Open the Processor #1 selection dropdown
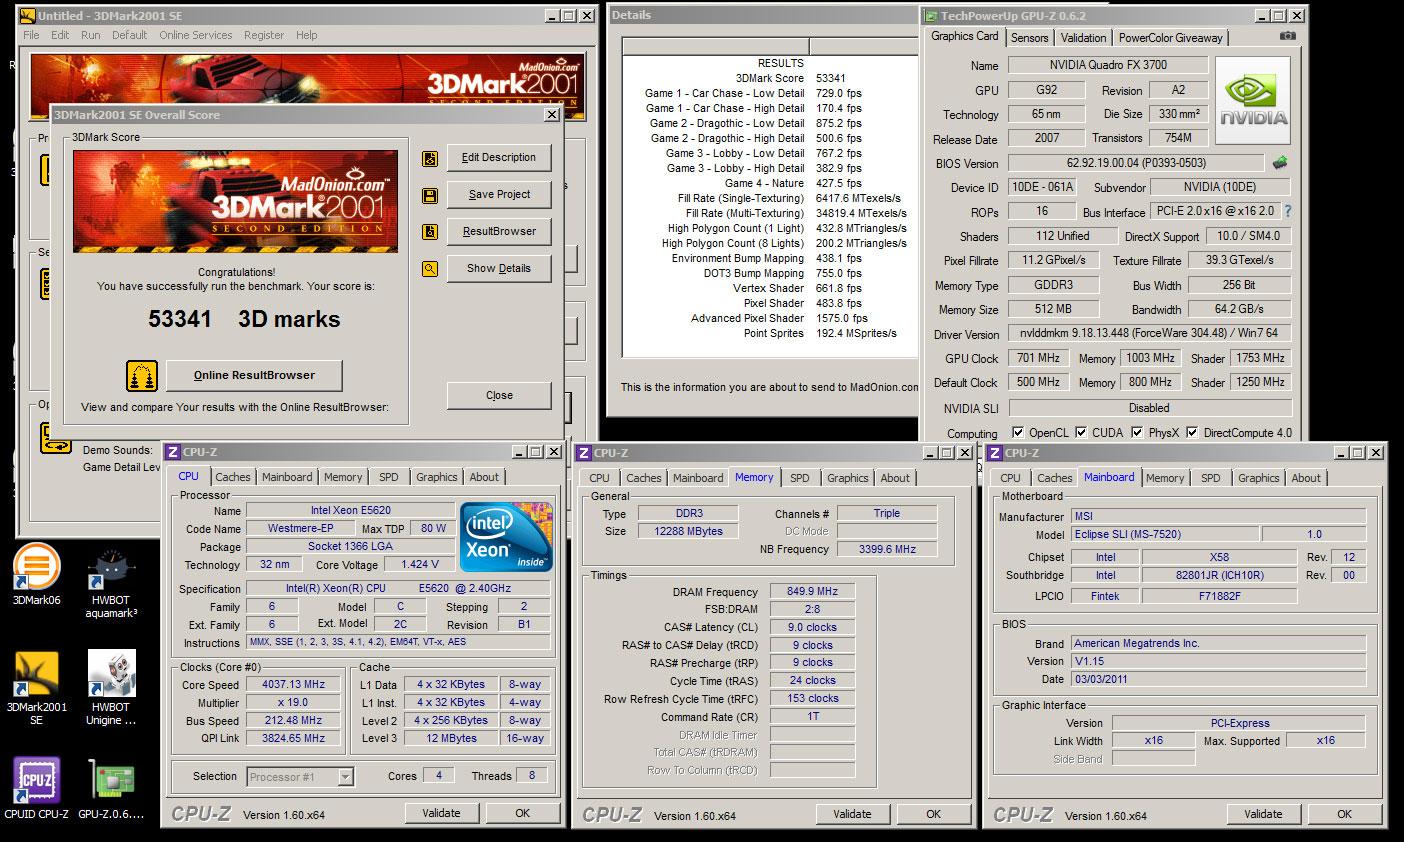 pyautogui.click(x=345, y=777)
